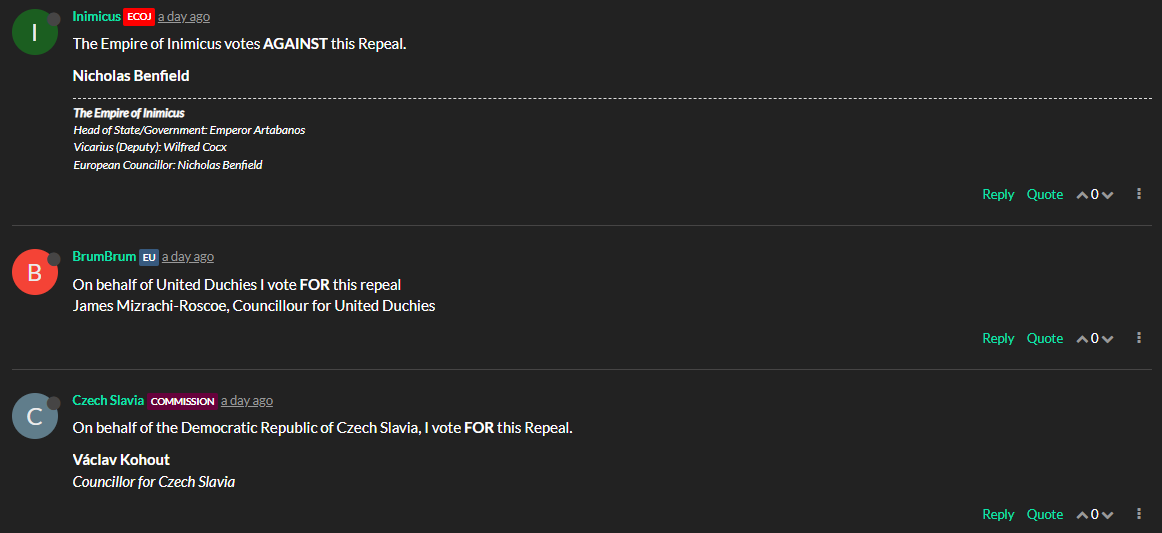Open post tools menu for Czech Slavia post
The image size is (1162, 533).
(1139, 514)
